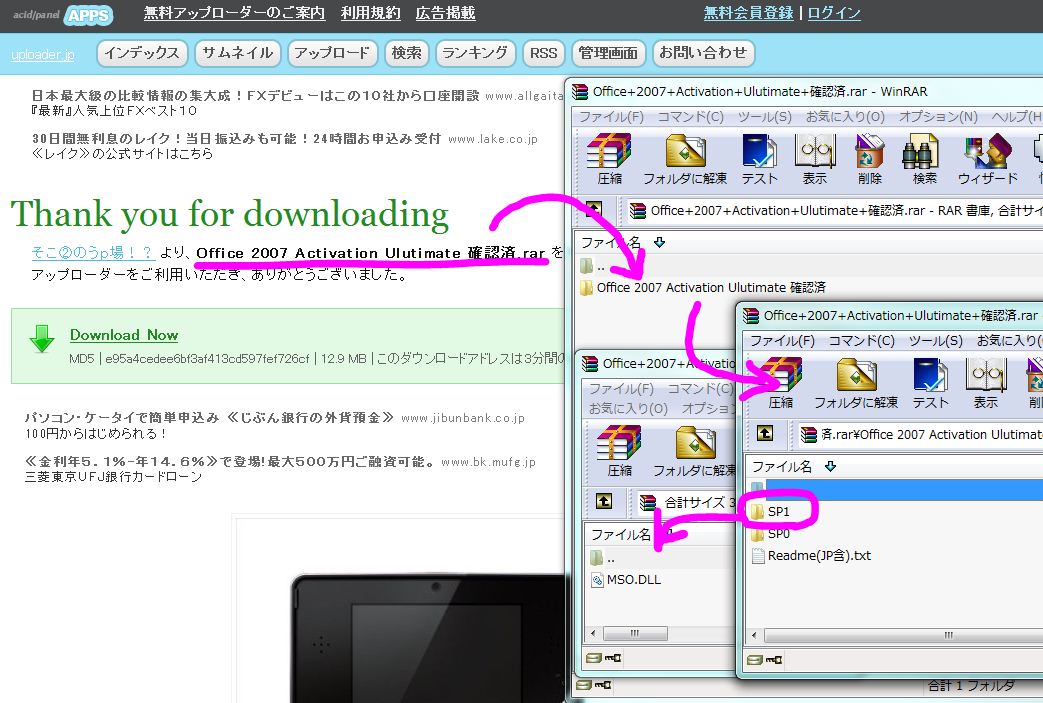Open コマンド(C) menu in the top WinRAR window
Image resolution: width=1043 pixels, height=703 pixels.
(x=690, y=116)
